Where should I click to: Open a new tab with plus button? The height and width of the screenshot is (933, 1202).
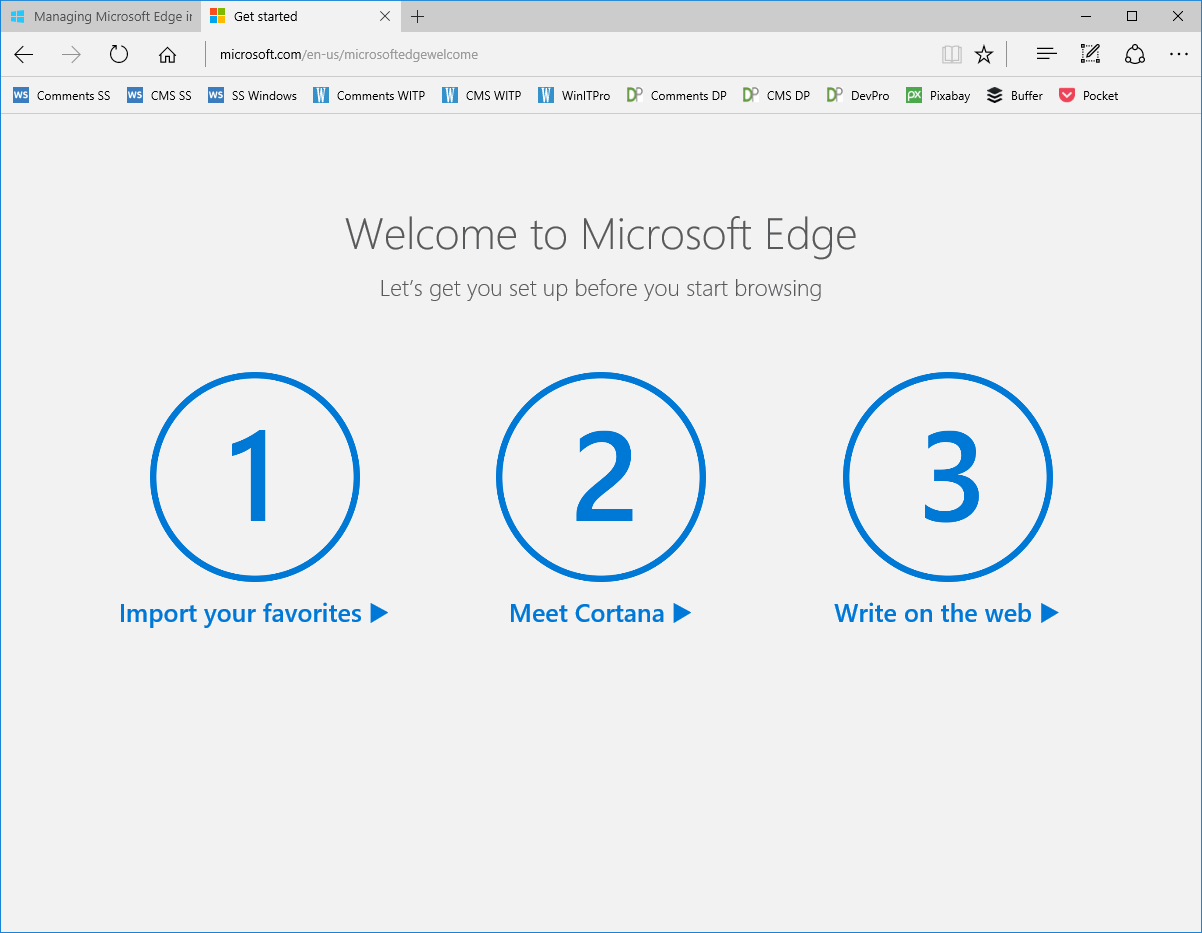[418, 16]
